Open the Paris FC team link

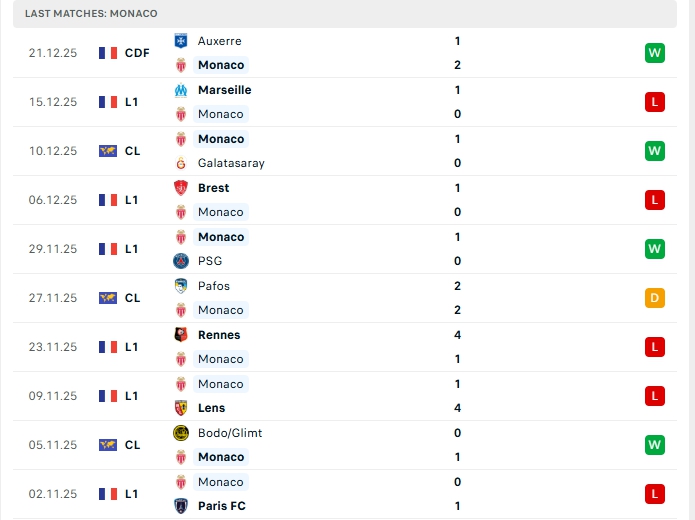tap(222, 506)
